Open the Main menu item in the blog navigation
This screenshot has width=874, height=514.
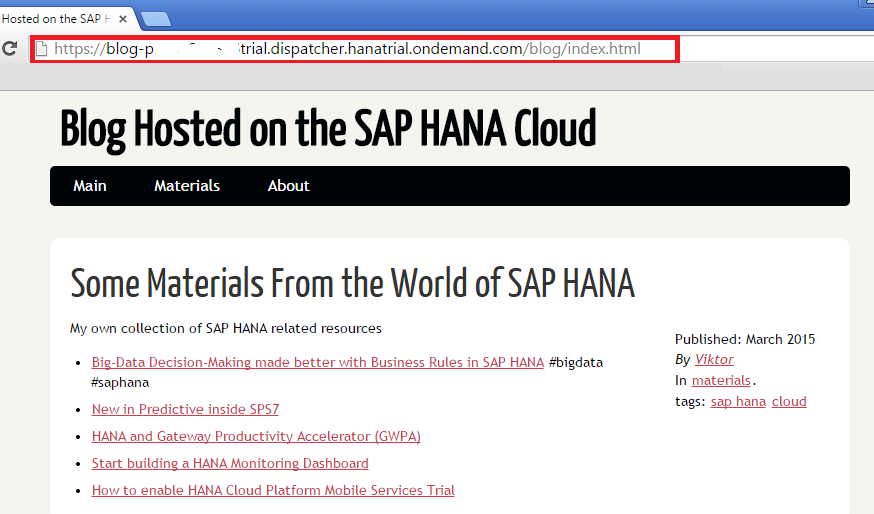coord(90,186)
